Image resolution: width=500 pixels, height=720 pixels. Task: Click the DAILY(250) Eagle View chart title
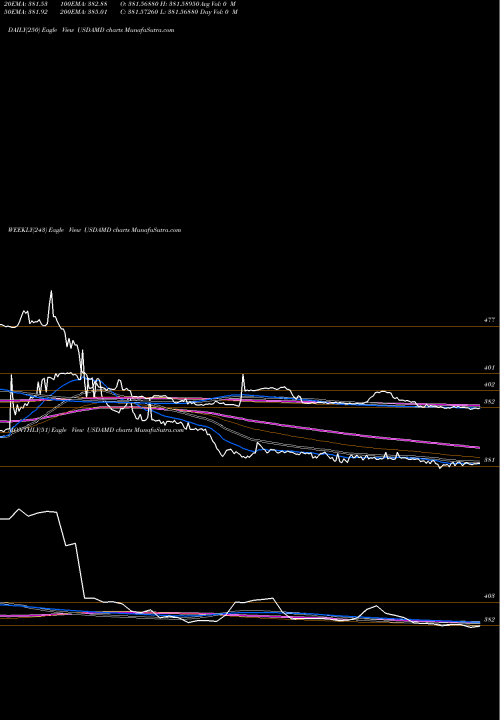pos(91,30)
